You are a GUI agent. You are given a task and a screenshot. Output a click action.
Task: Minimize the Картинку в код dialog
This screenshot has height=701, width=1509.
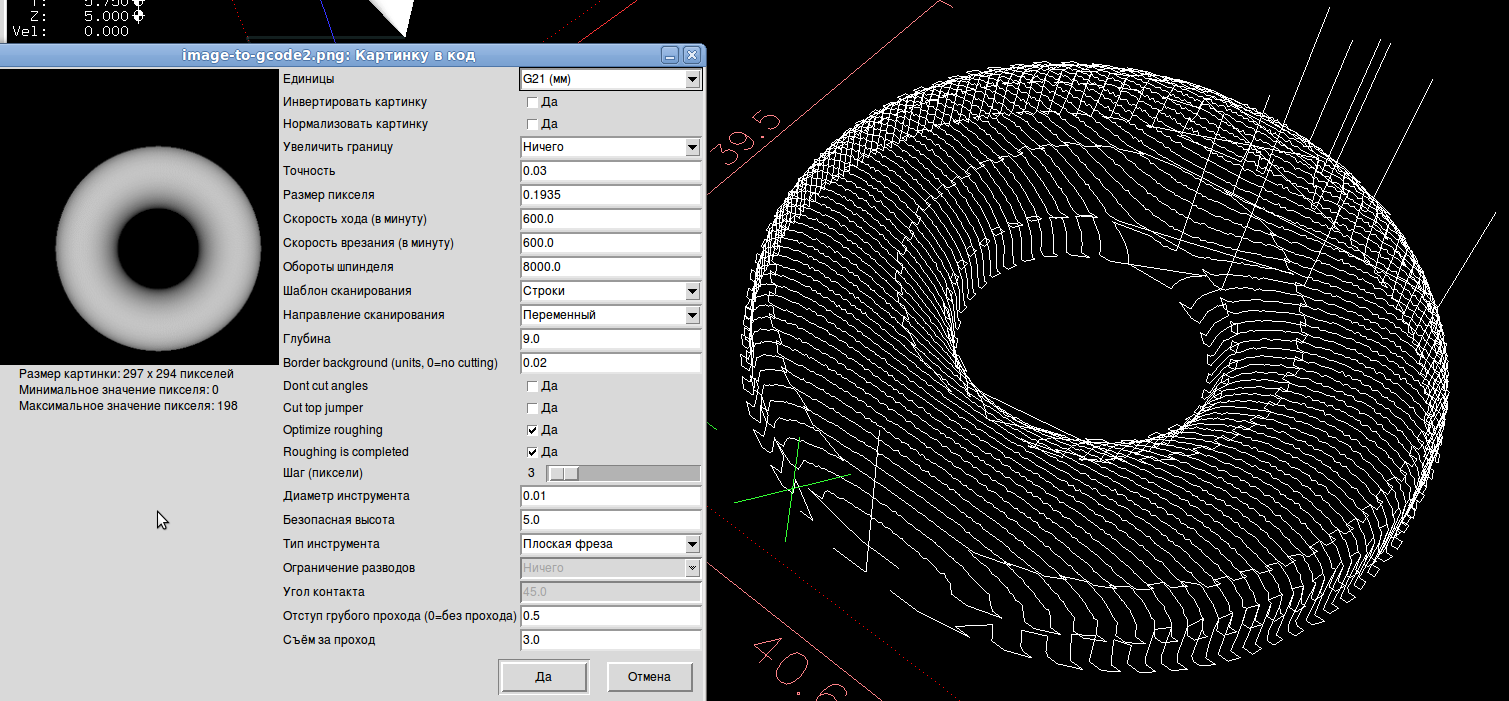[670, 55]
